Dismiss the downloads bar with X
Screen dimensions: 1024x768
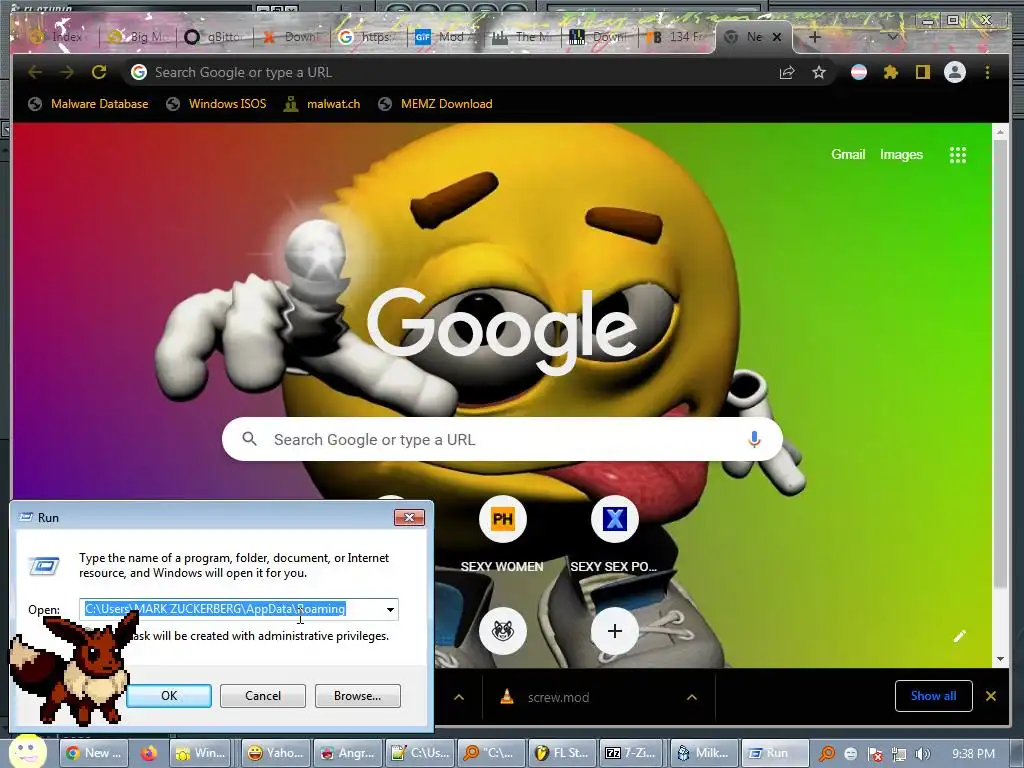coord(991,696)
